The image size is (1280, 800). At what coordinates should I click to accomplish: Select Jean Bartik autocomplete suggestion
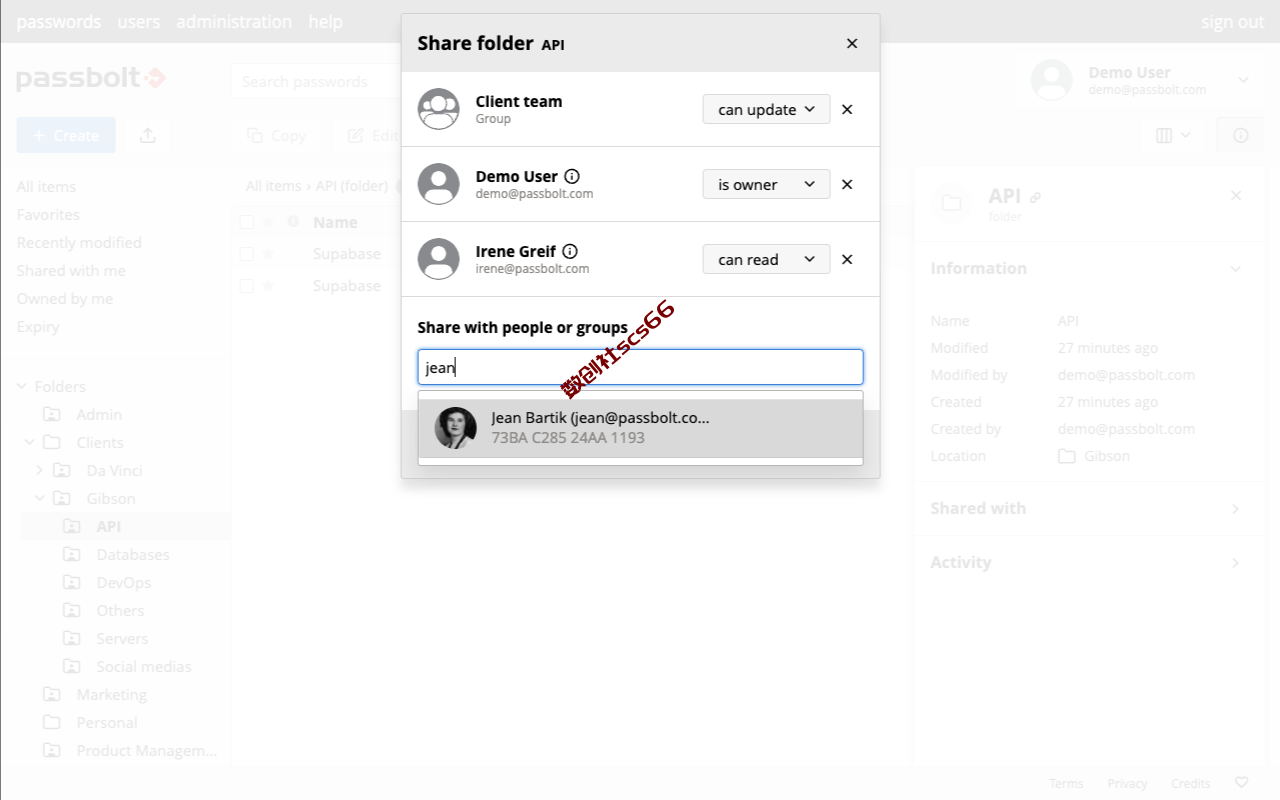(640, 428)
